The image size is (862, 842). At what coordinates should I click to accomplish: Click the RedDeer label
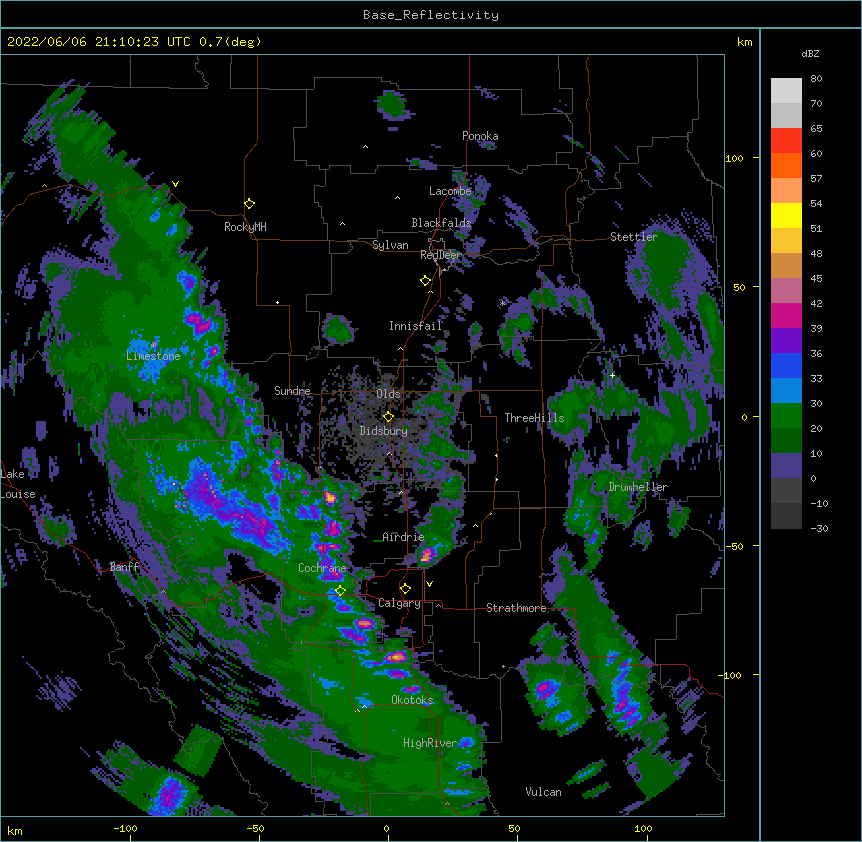pyautogui.click(x=440, y=255)
